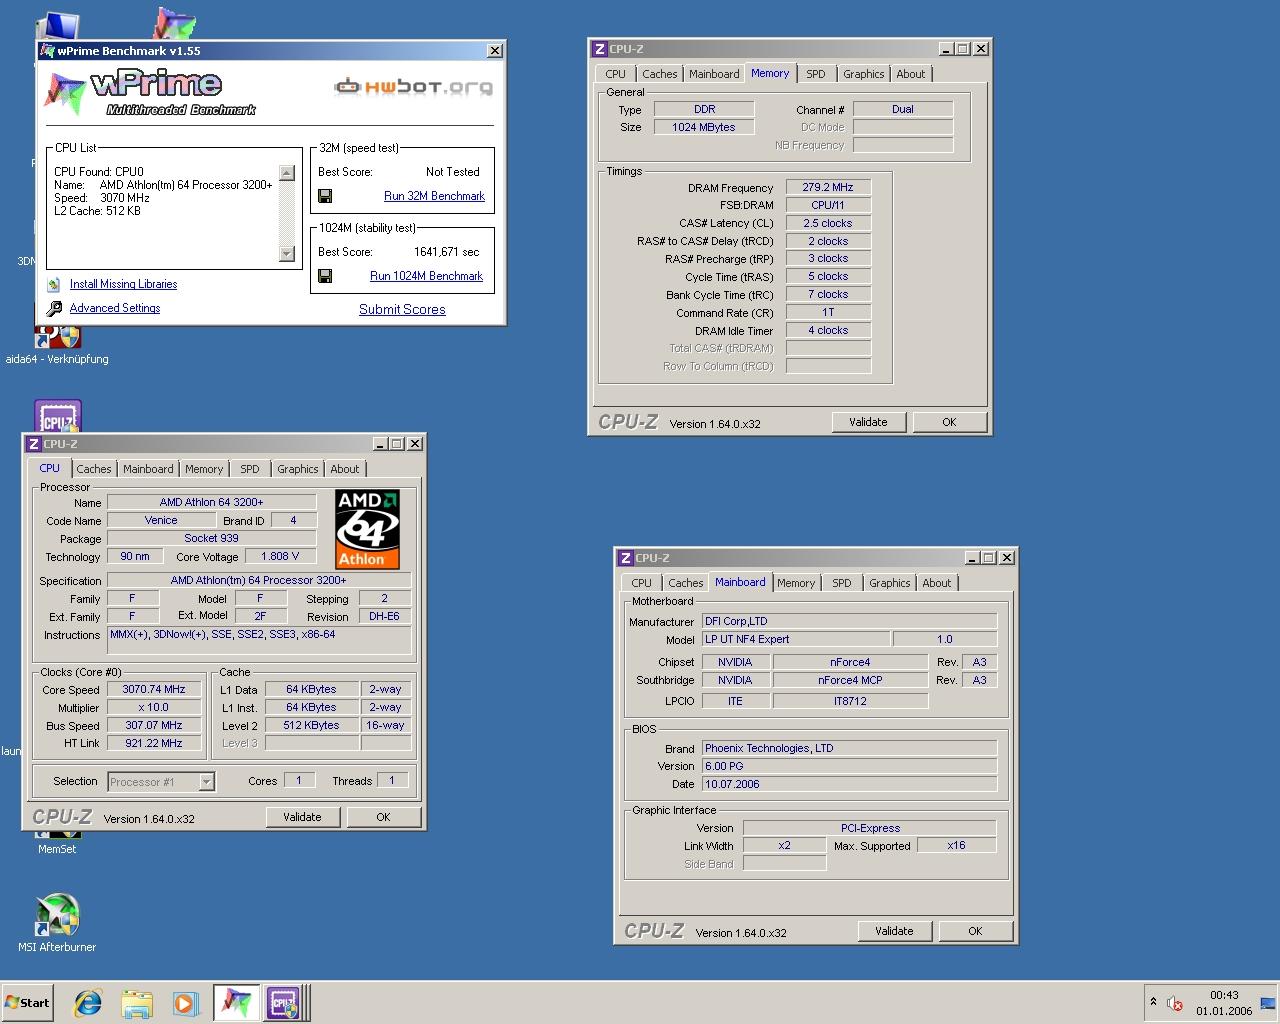This screenshot has height=1024, width=1280.
Task: Click the Advanced Settings wrench icon
Action: 54,309
